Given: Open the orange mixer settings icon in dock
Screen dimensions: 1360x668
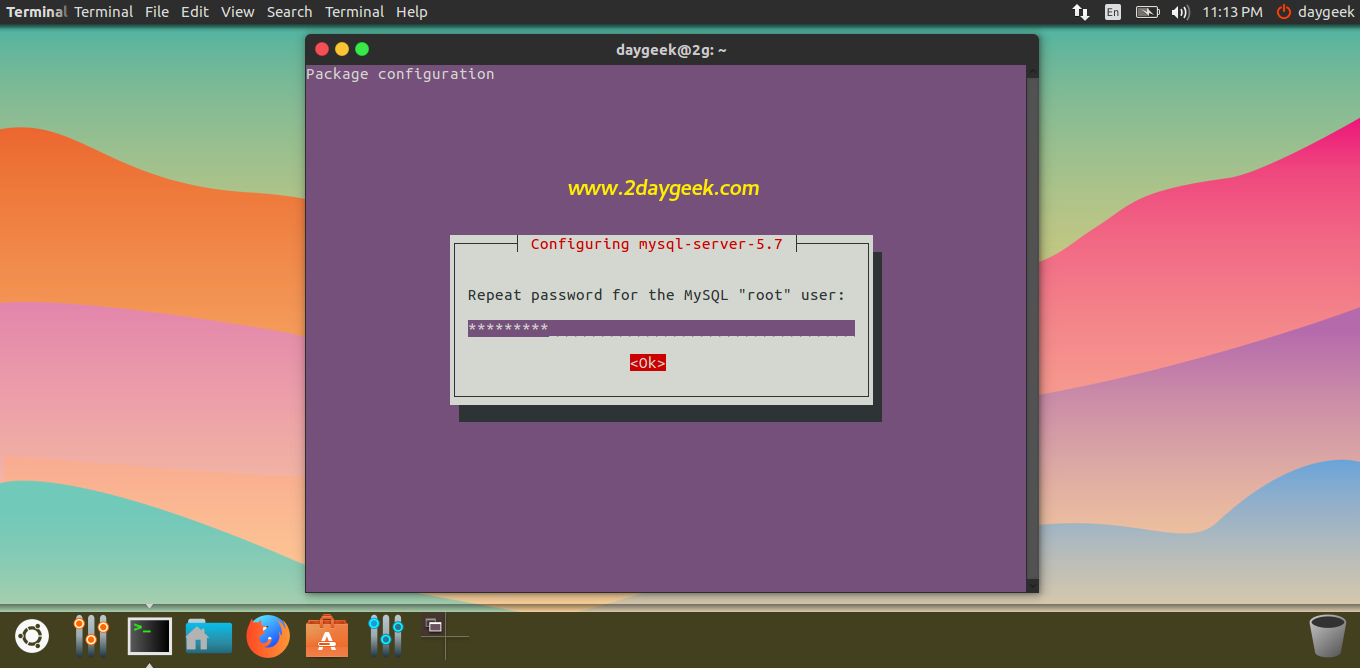Looking at the screenshot, I should click(91, 636).
